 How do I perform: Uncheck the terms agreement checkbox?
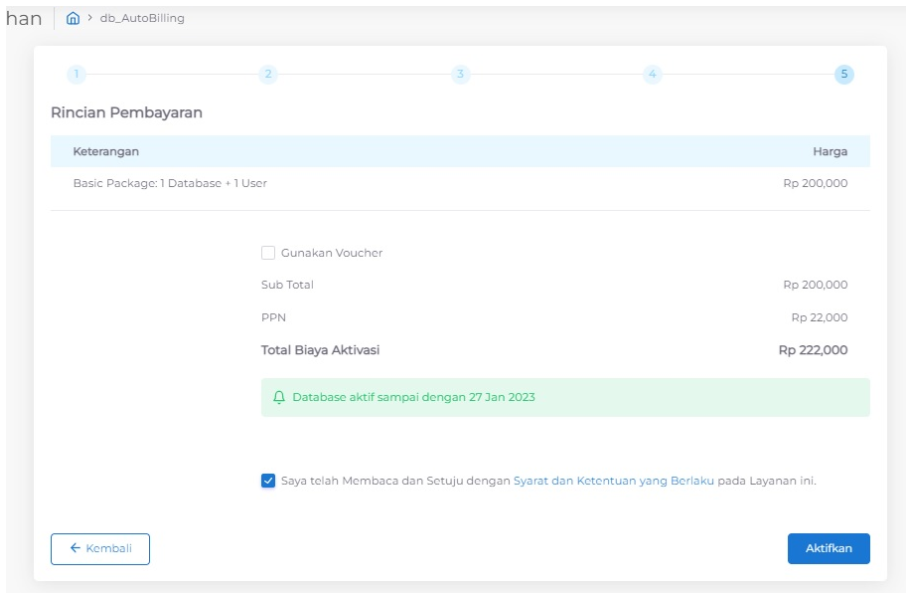click(x=268, y=481)
